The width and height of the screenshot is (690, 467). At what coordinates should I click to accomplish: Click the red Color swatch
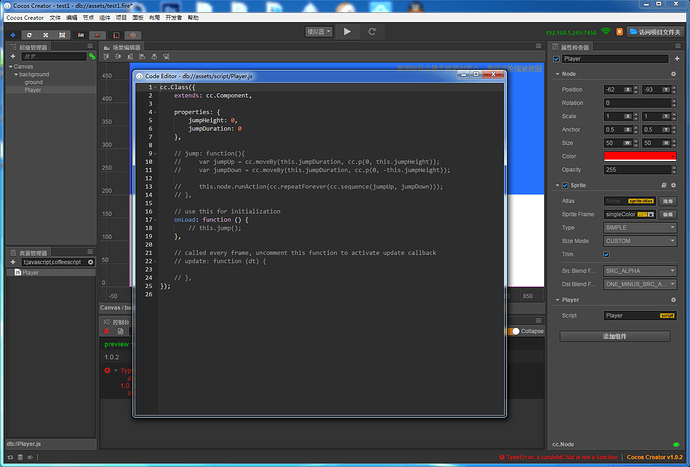639,156
